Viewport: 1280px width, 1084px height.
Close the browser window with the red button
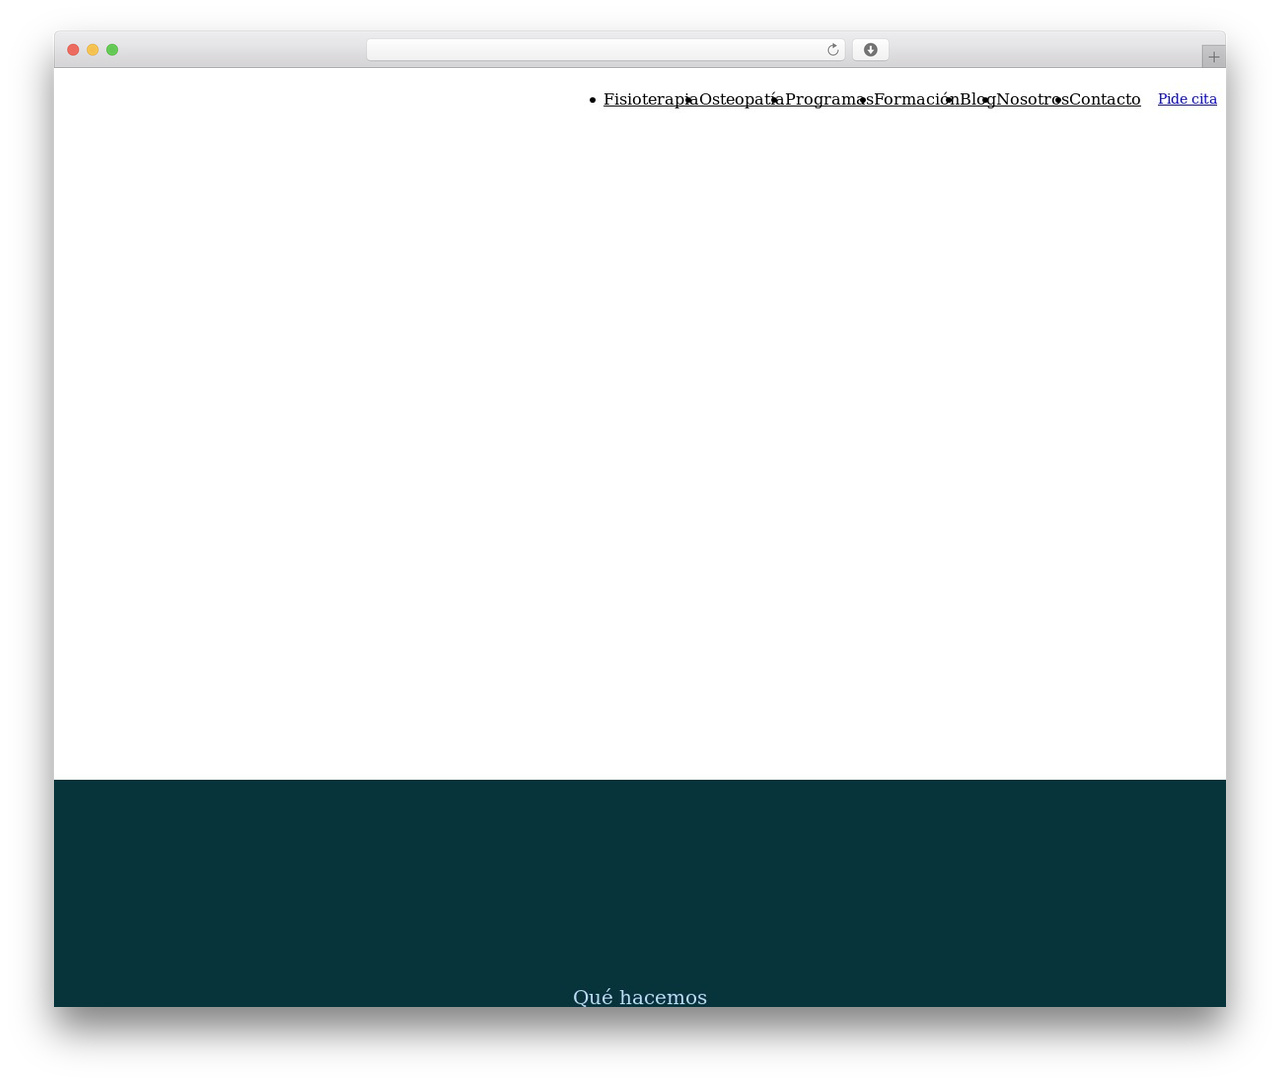[x=73, y=50]
